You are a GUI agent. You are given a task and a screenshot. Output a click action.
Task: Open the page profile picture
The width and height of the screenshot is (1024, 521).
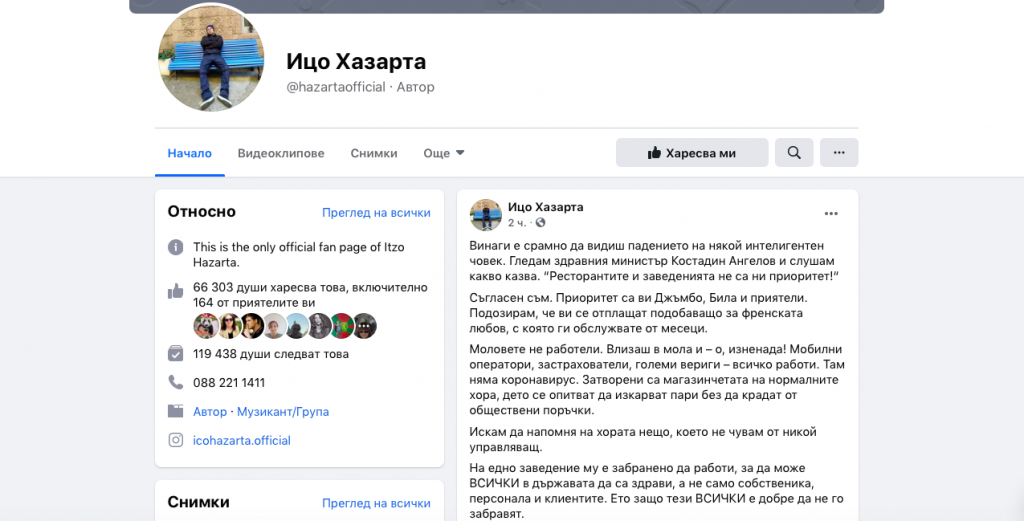211,58
